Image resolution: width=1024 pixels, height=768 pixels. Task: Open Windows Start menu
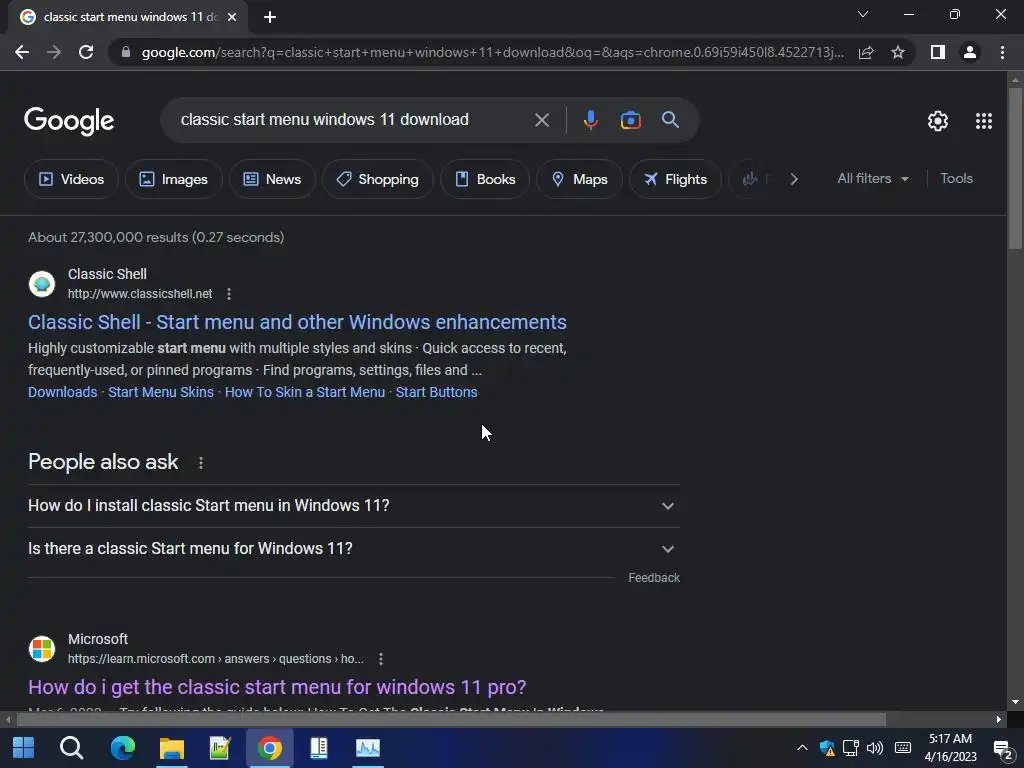pos(24,748)
